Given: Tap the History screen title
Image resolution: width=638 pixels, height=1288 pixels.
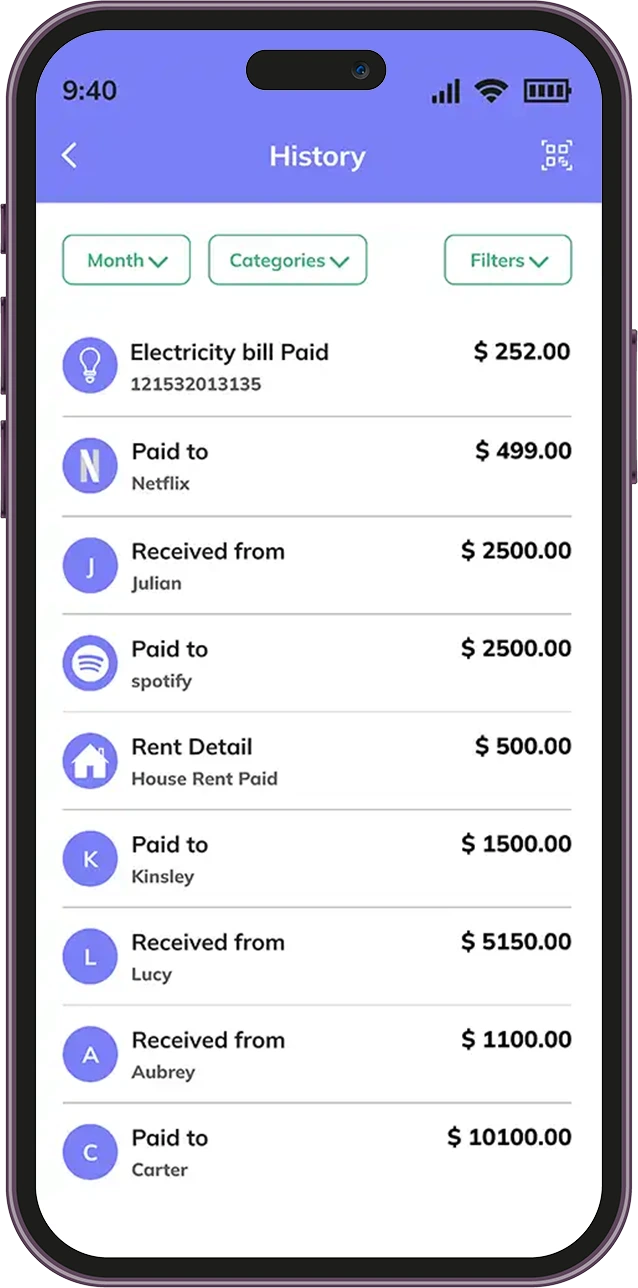Looking at the screenshot, I should pyautogui.click(x=317, y=157).
